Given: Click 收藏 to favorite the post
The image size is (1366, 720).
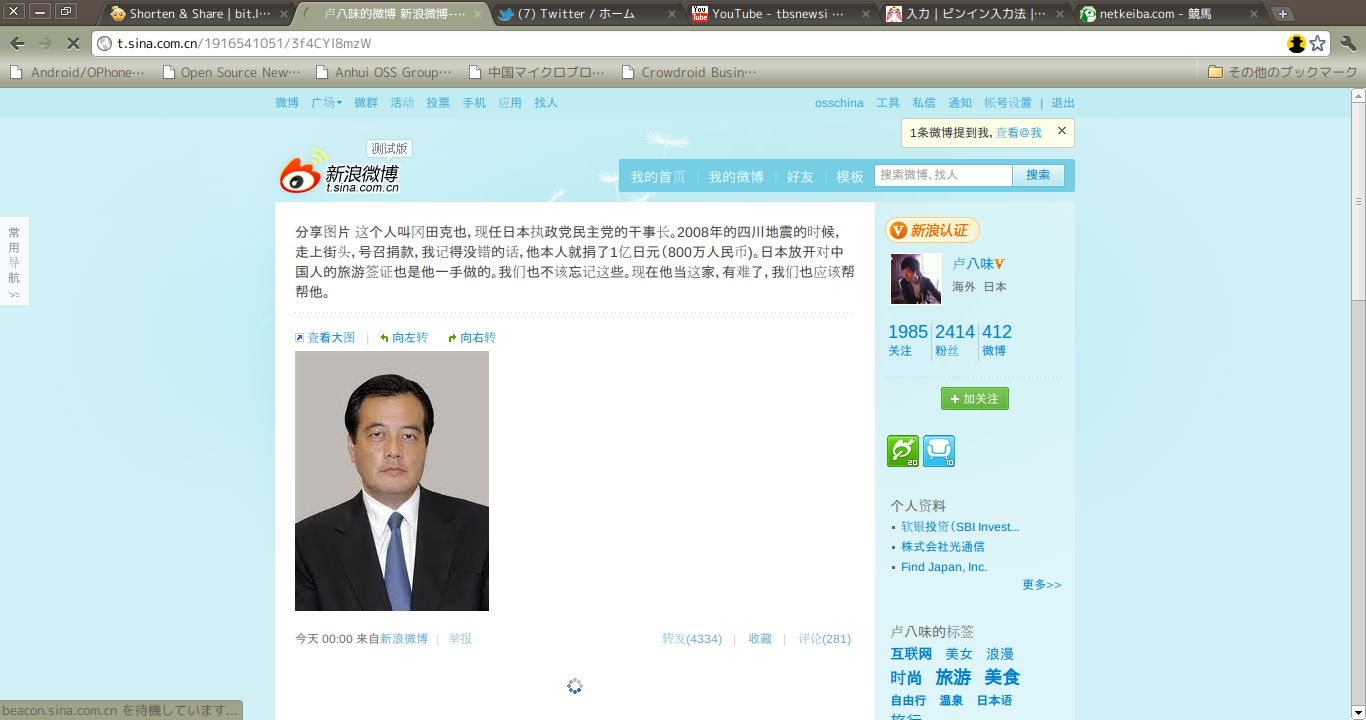Looking at the screenshot, I should pos(760,639).
